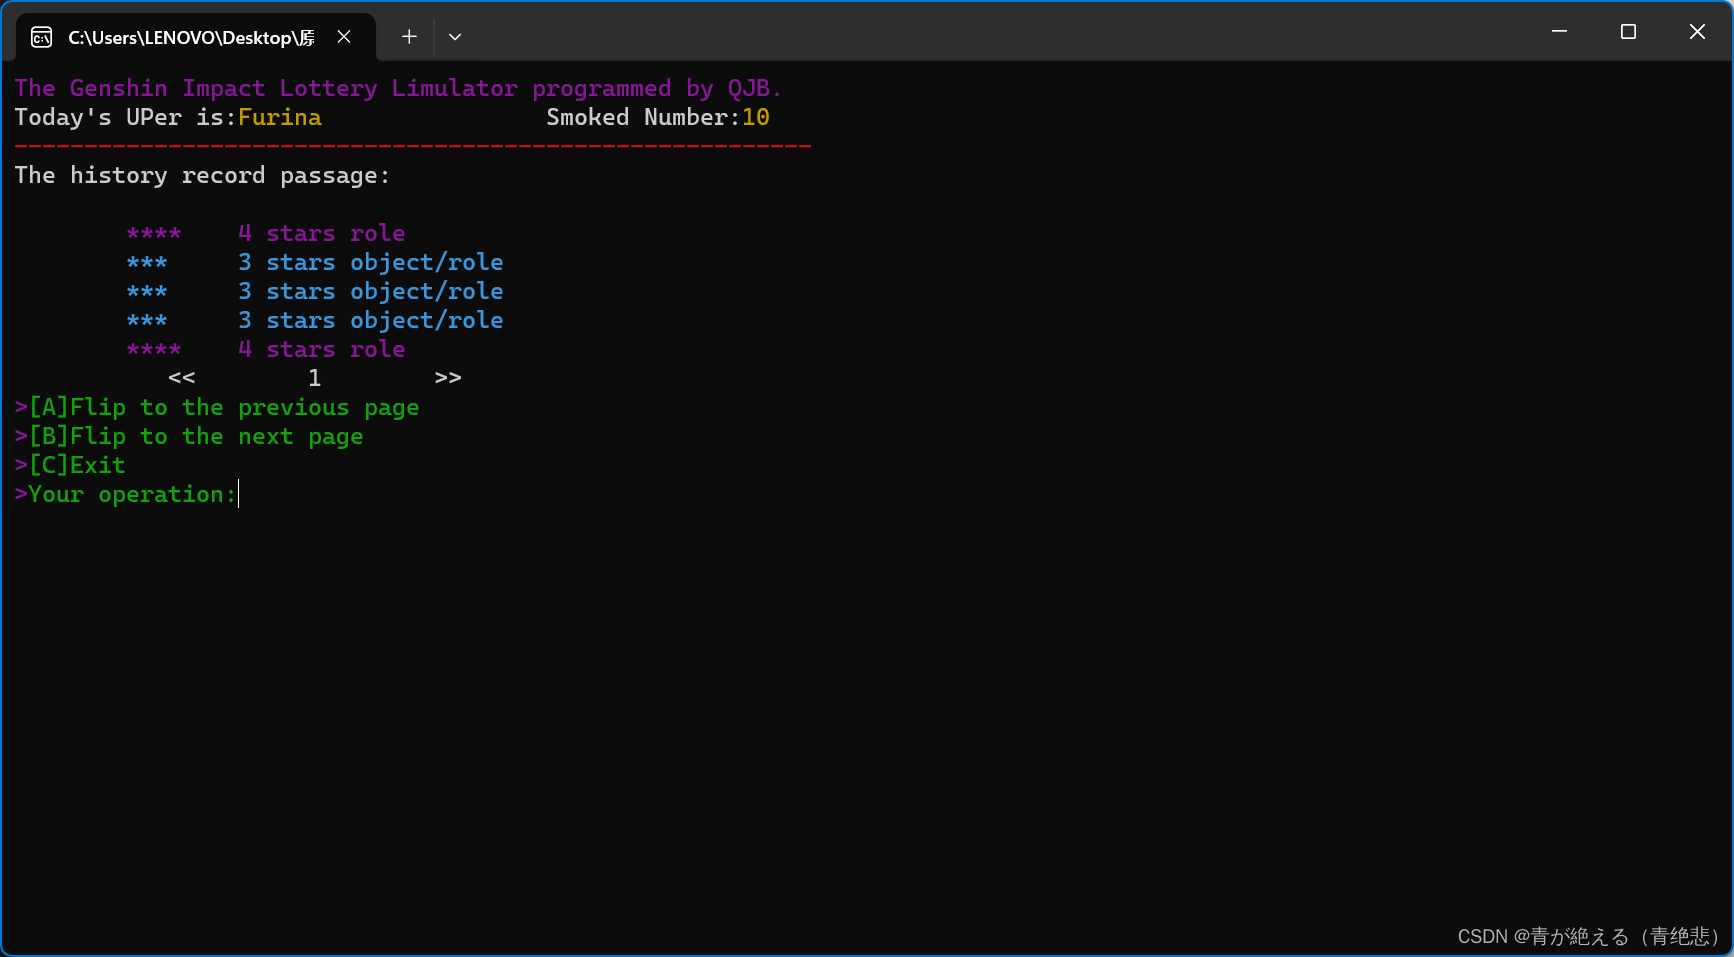1734x957 pixels.
Task: Click the '>>' next page marker
Action: (x=448, y=378)
